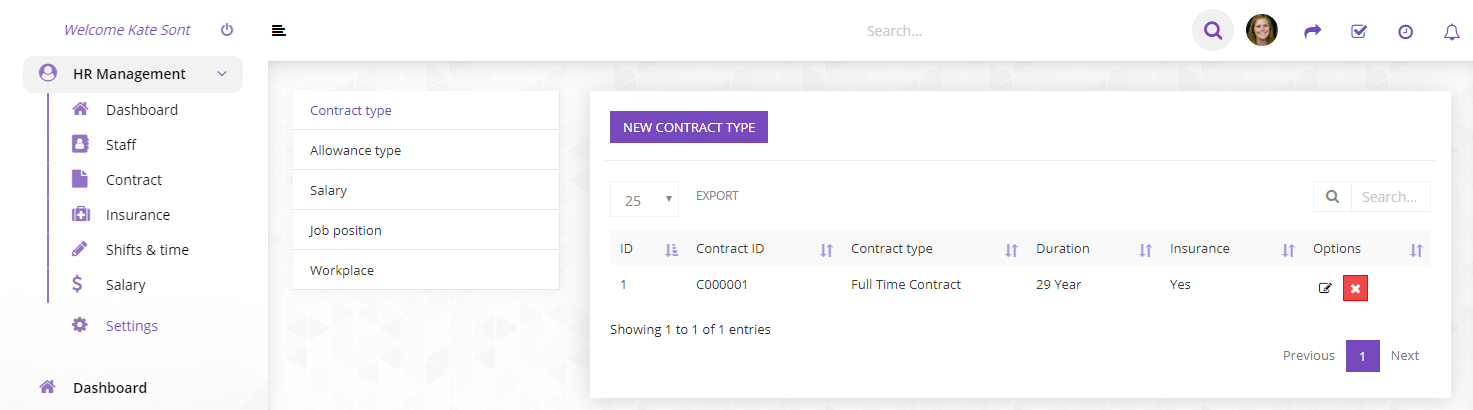Image resolution: width=1473 pixels, height=410 pixels.
Task: Click the magnifier search button in header
Action: [x=1213, y=31]
